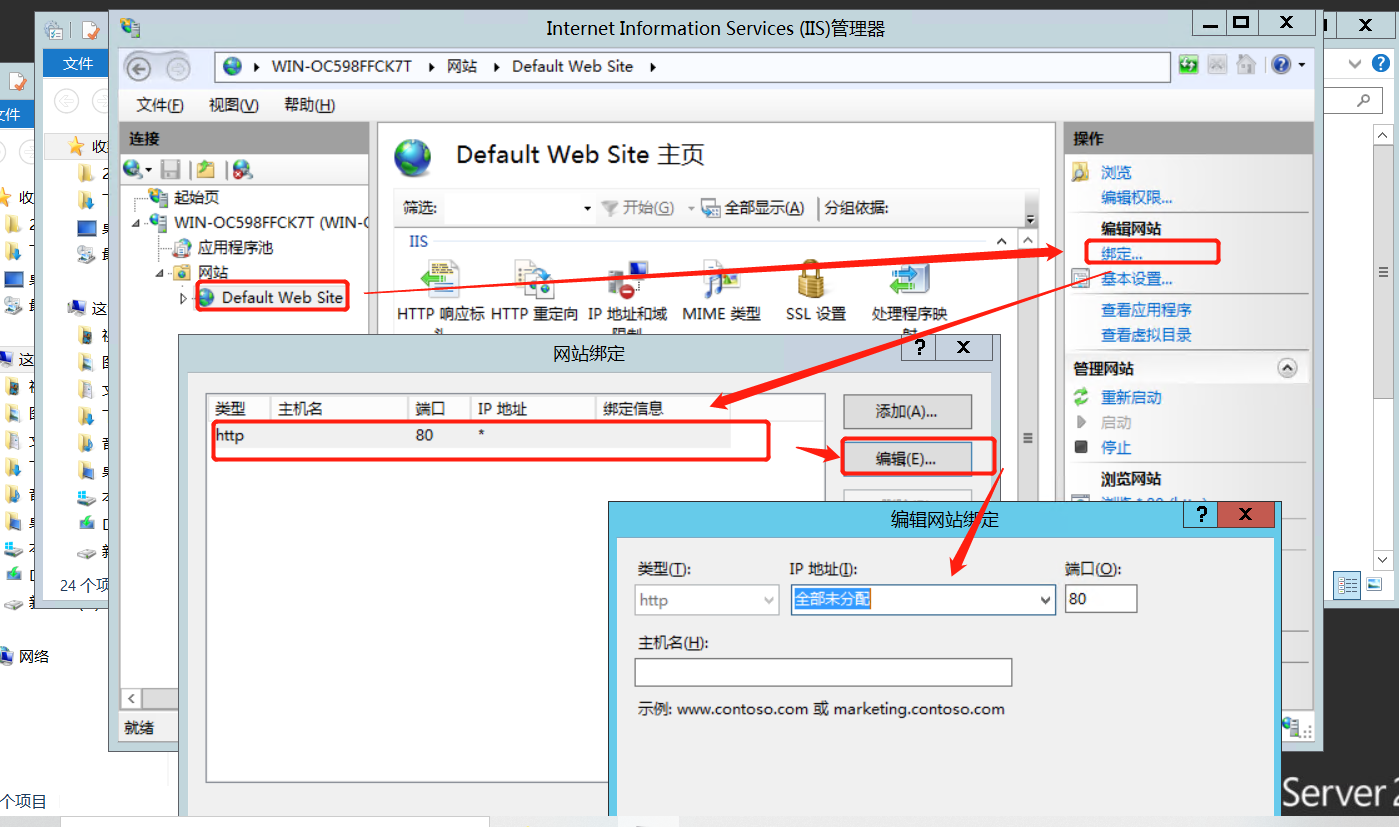Click the 查看应用程序 link
The height and width of the screenshot is (827, 1399).
1146,310
